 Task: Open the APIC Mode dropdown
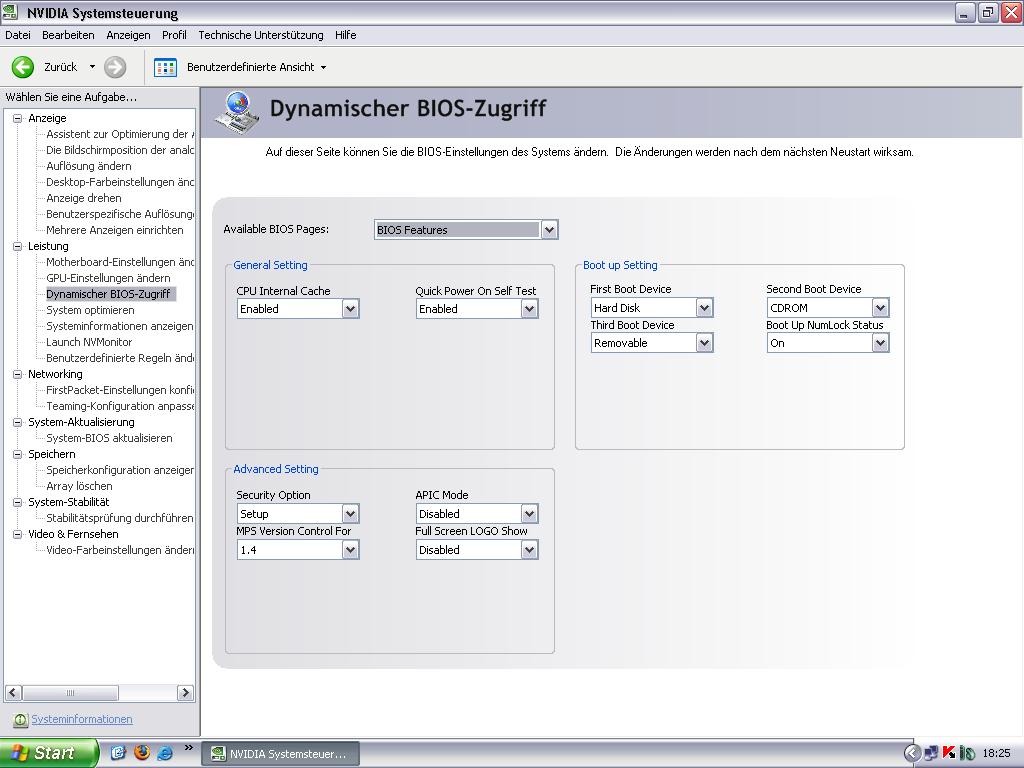click(530, 514)
